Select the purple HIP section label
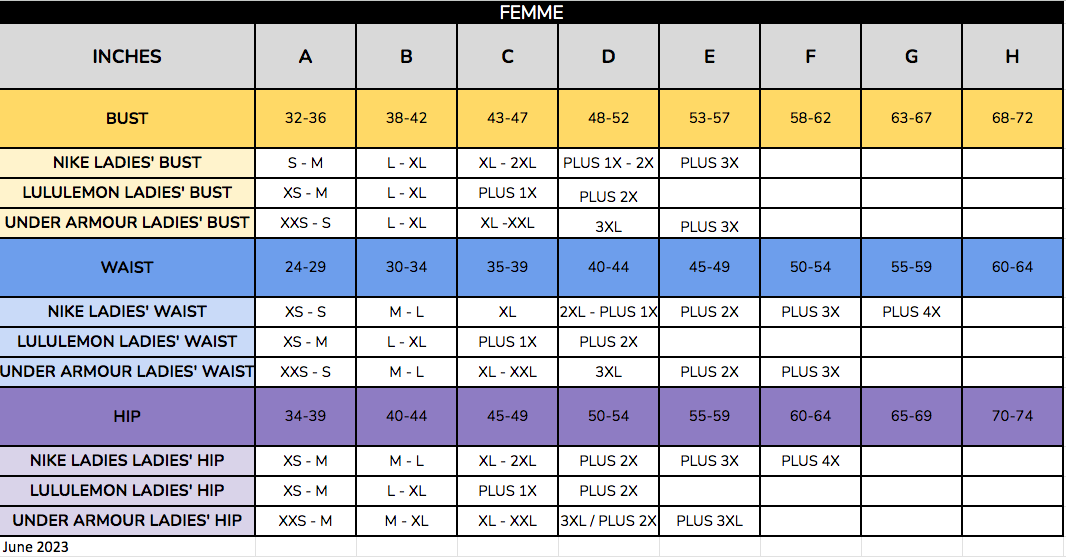The height and width of the screenshot is (557, 1066). (x=127, y=416)
